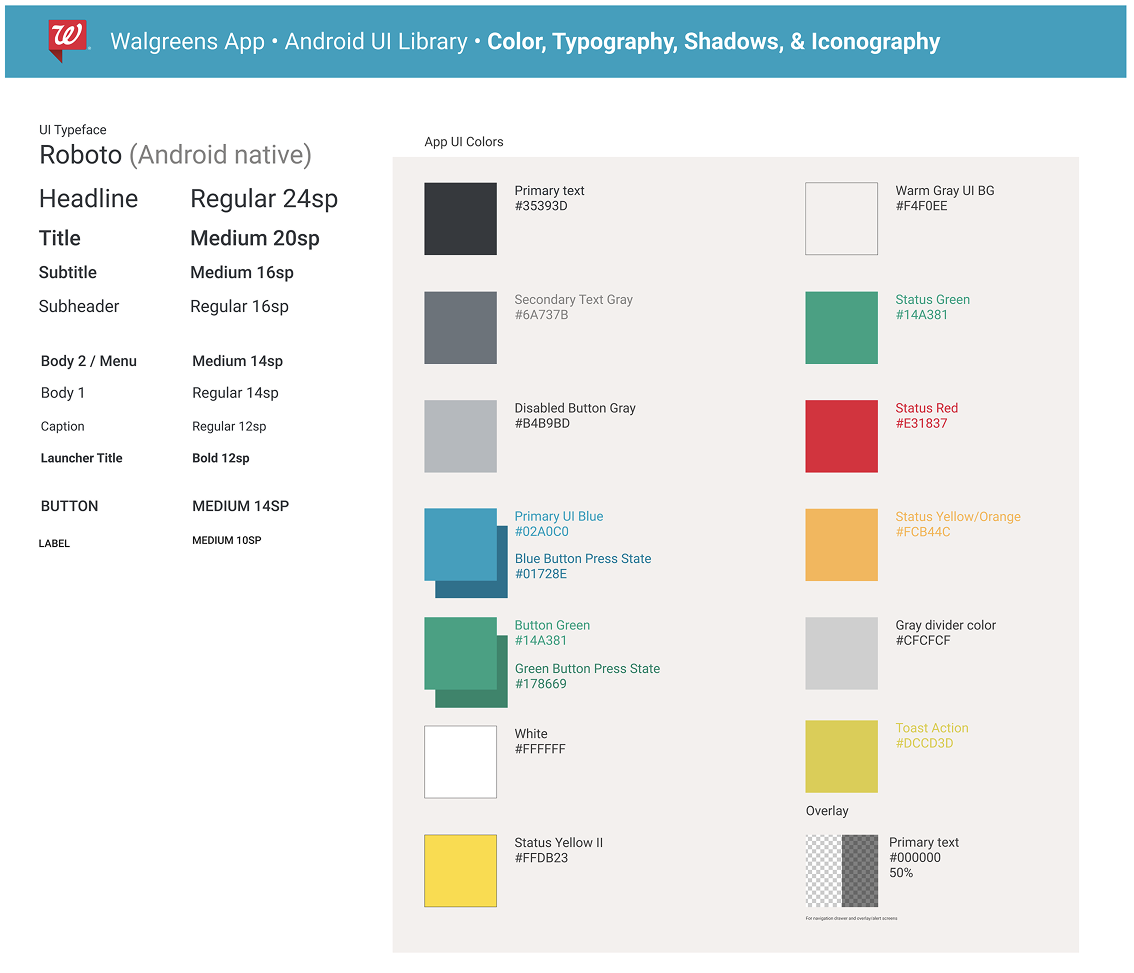This screenshot has height=973, width=1134.
Task: Click hex code '#CFCFCF'
Action: click(x=923, y=640)
